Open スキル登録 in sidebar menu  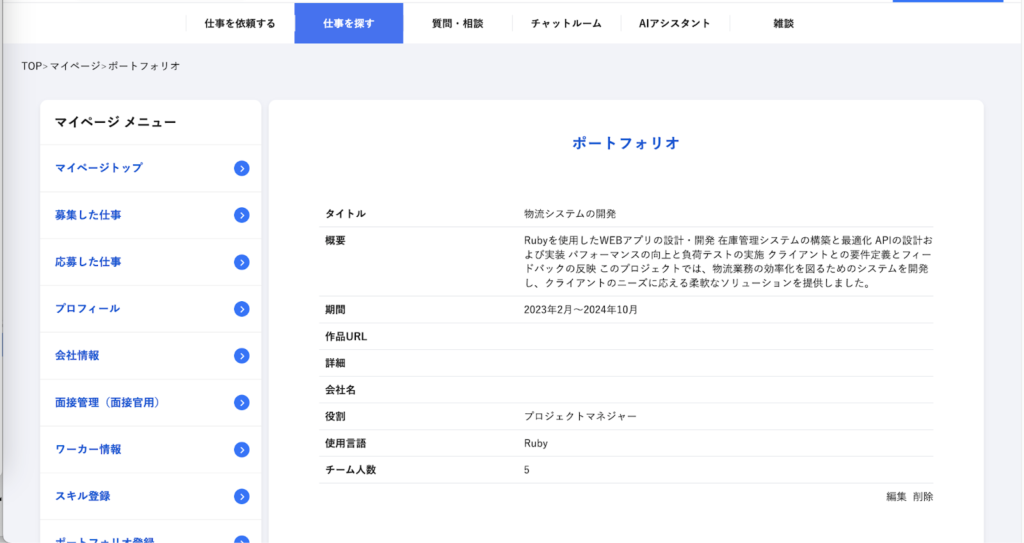click(83, 497)
